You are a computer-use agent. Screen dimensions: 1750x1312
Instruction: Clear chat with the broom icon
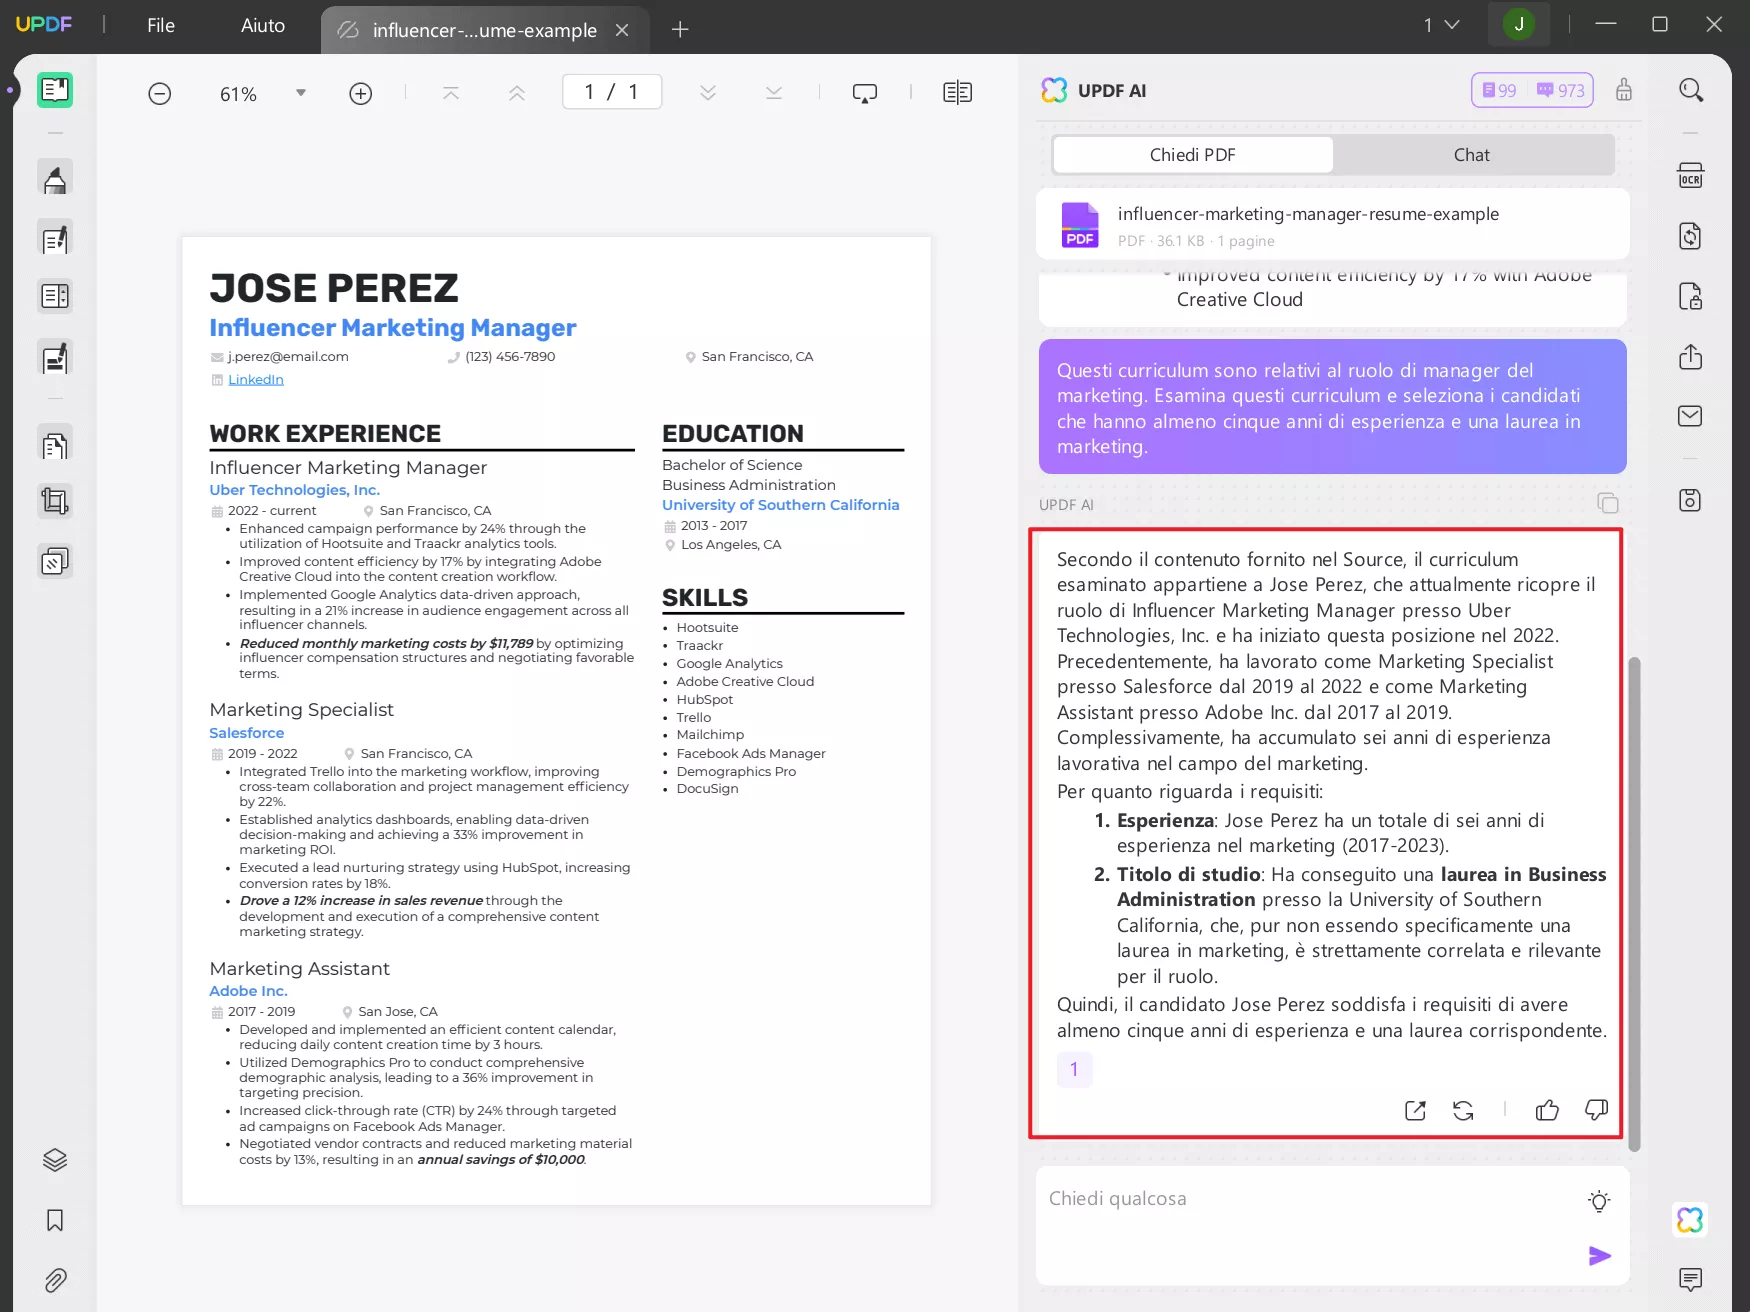(x=1624, y=90)
